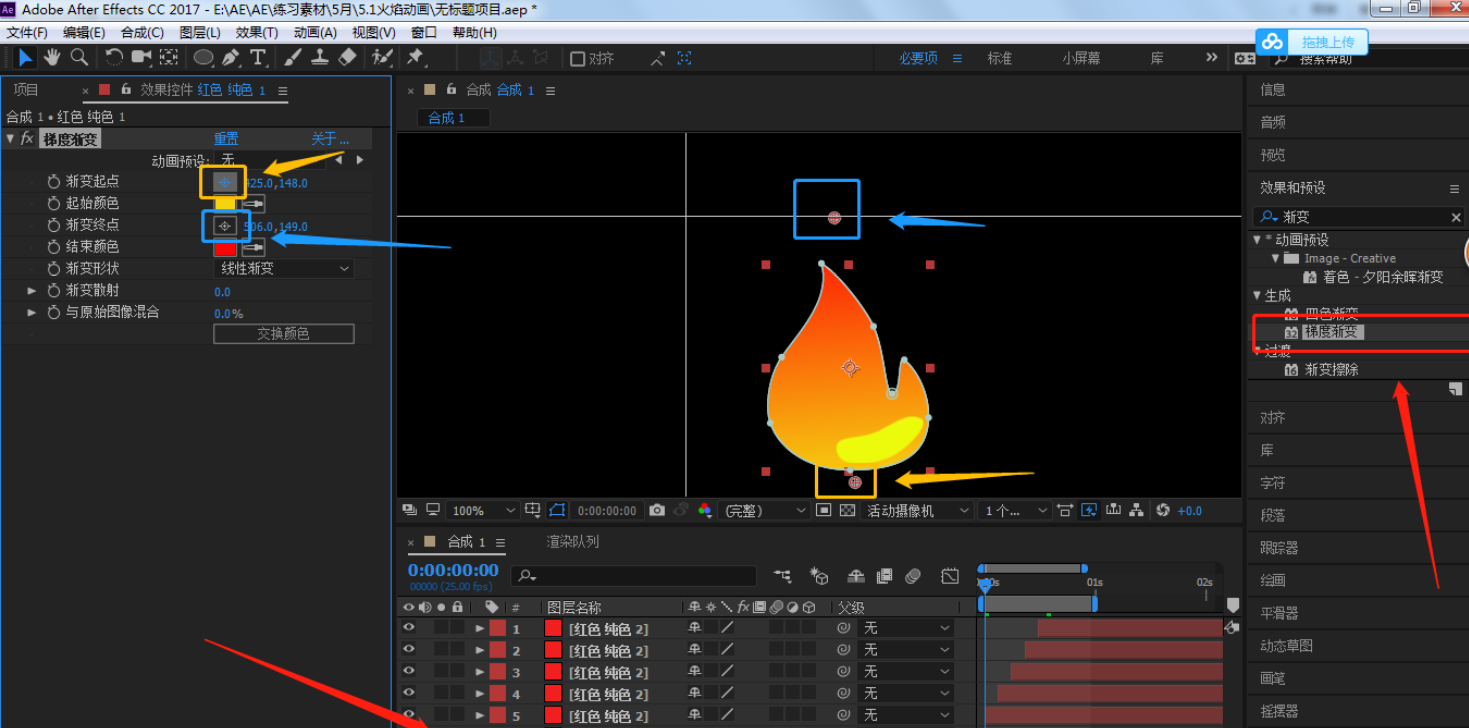Open the 100% magnification dropdown

(x=481, y=510)
